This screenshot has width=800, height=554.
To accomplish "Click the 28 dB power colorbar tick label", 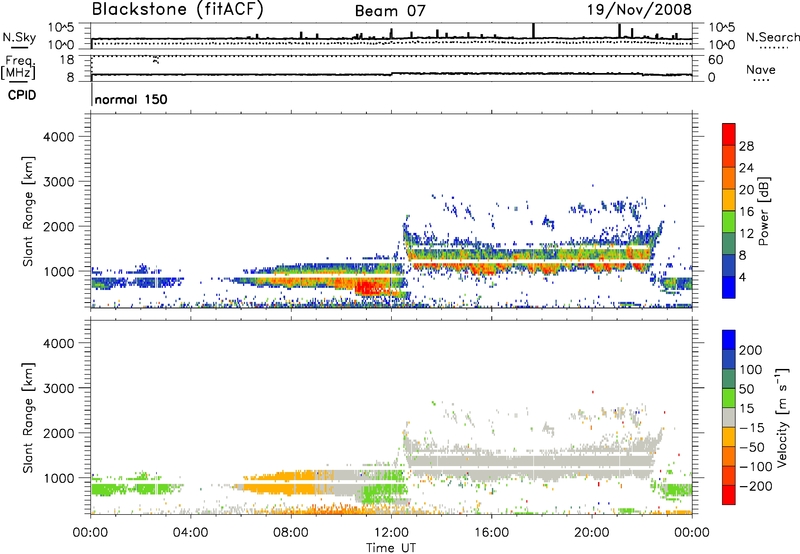I will pos(746,146).
